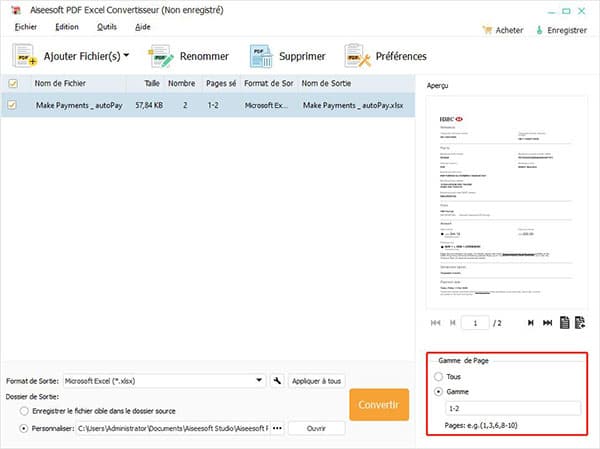Jump to last preview page

point(548,323)
